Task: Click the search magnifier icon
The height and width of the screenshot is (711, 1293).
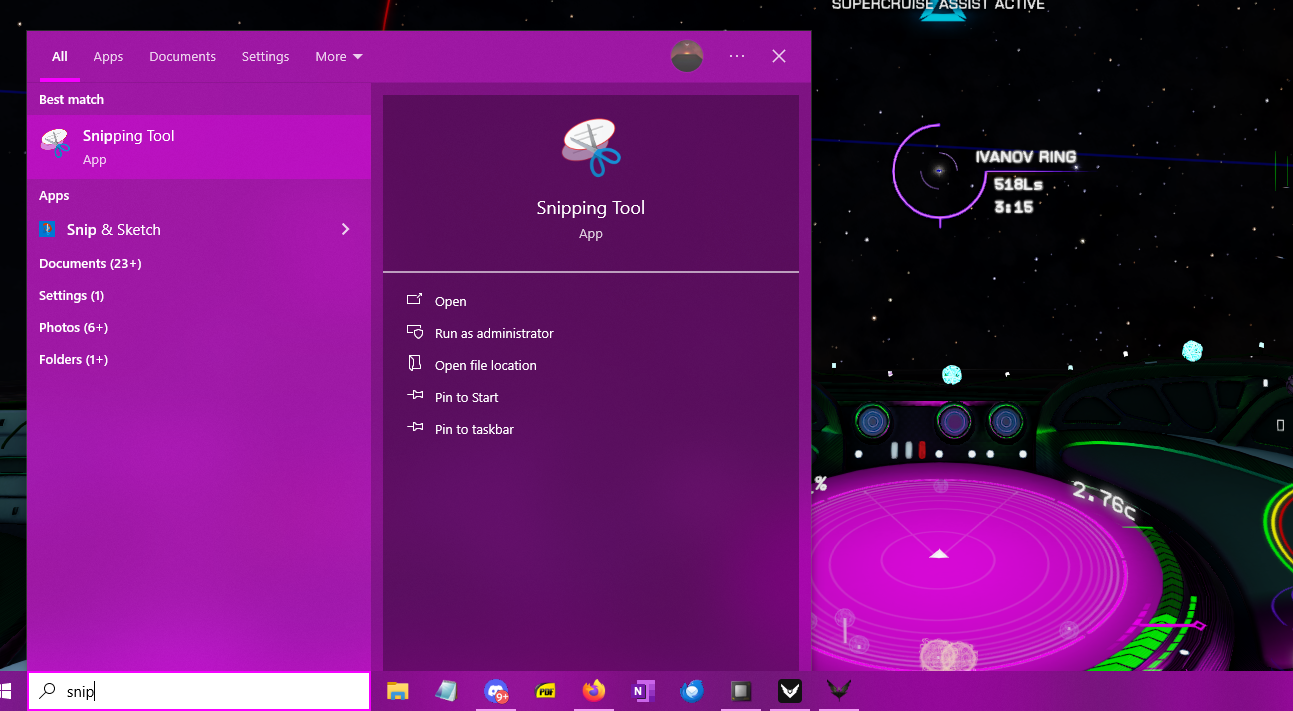Action: click(48, 691)
